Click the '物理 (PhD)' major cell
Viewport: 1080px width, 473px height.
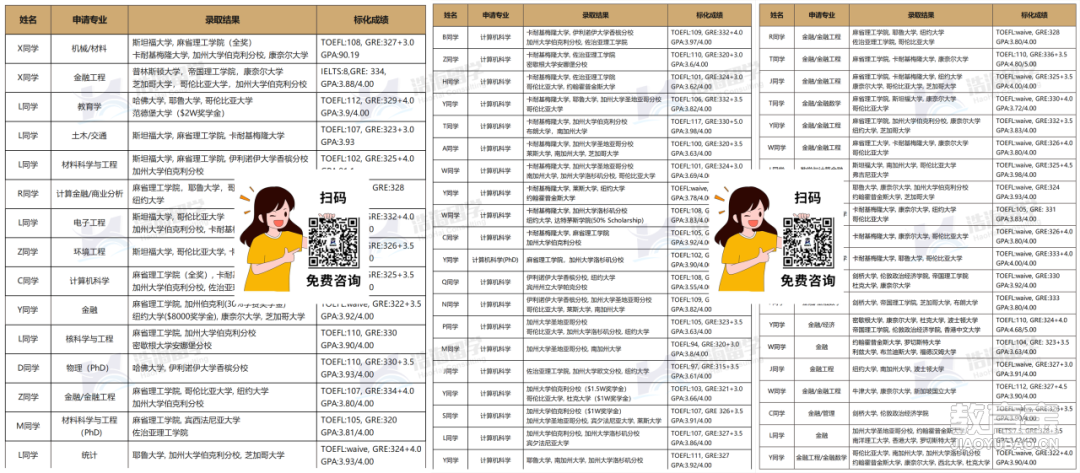click(90, 368)
